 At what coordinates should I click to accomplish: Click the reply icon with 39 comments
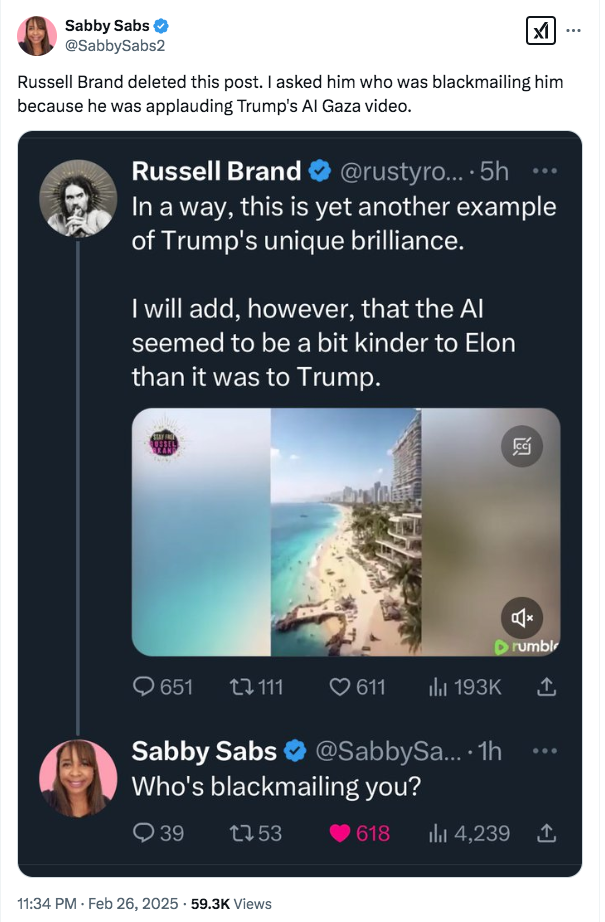[x=158, y=832]
